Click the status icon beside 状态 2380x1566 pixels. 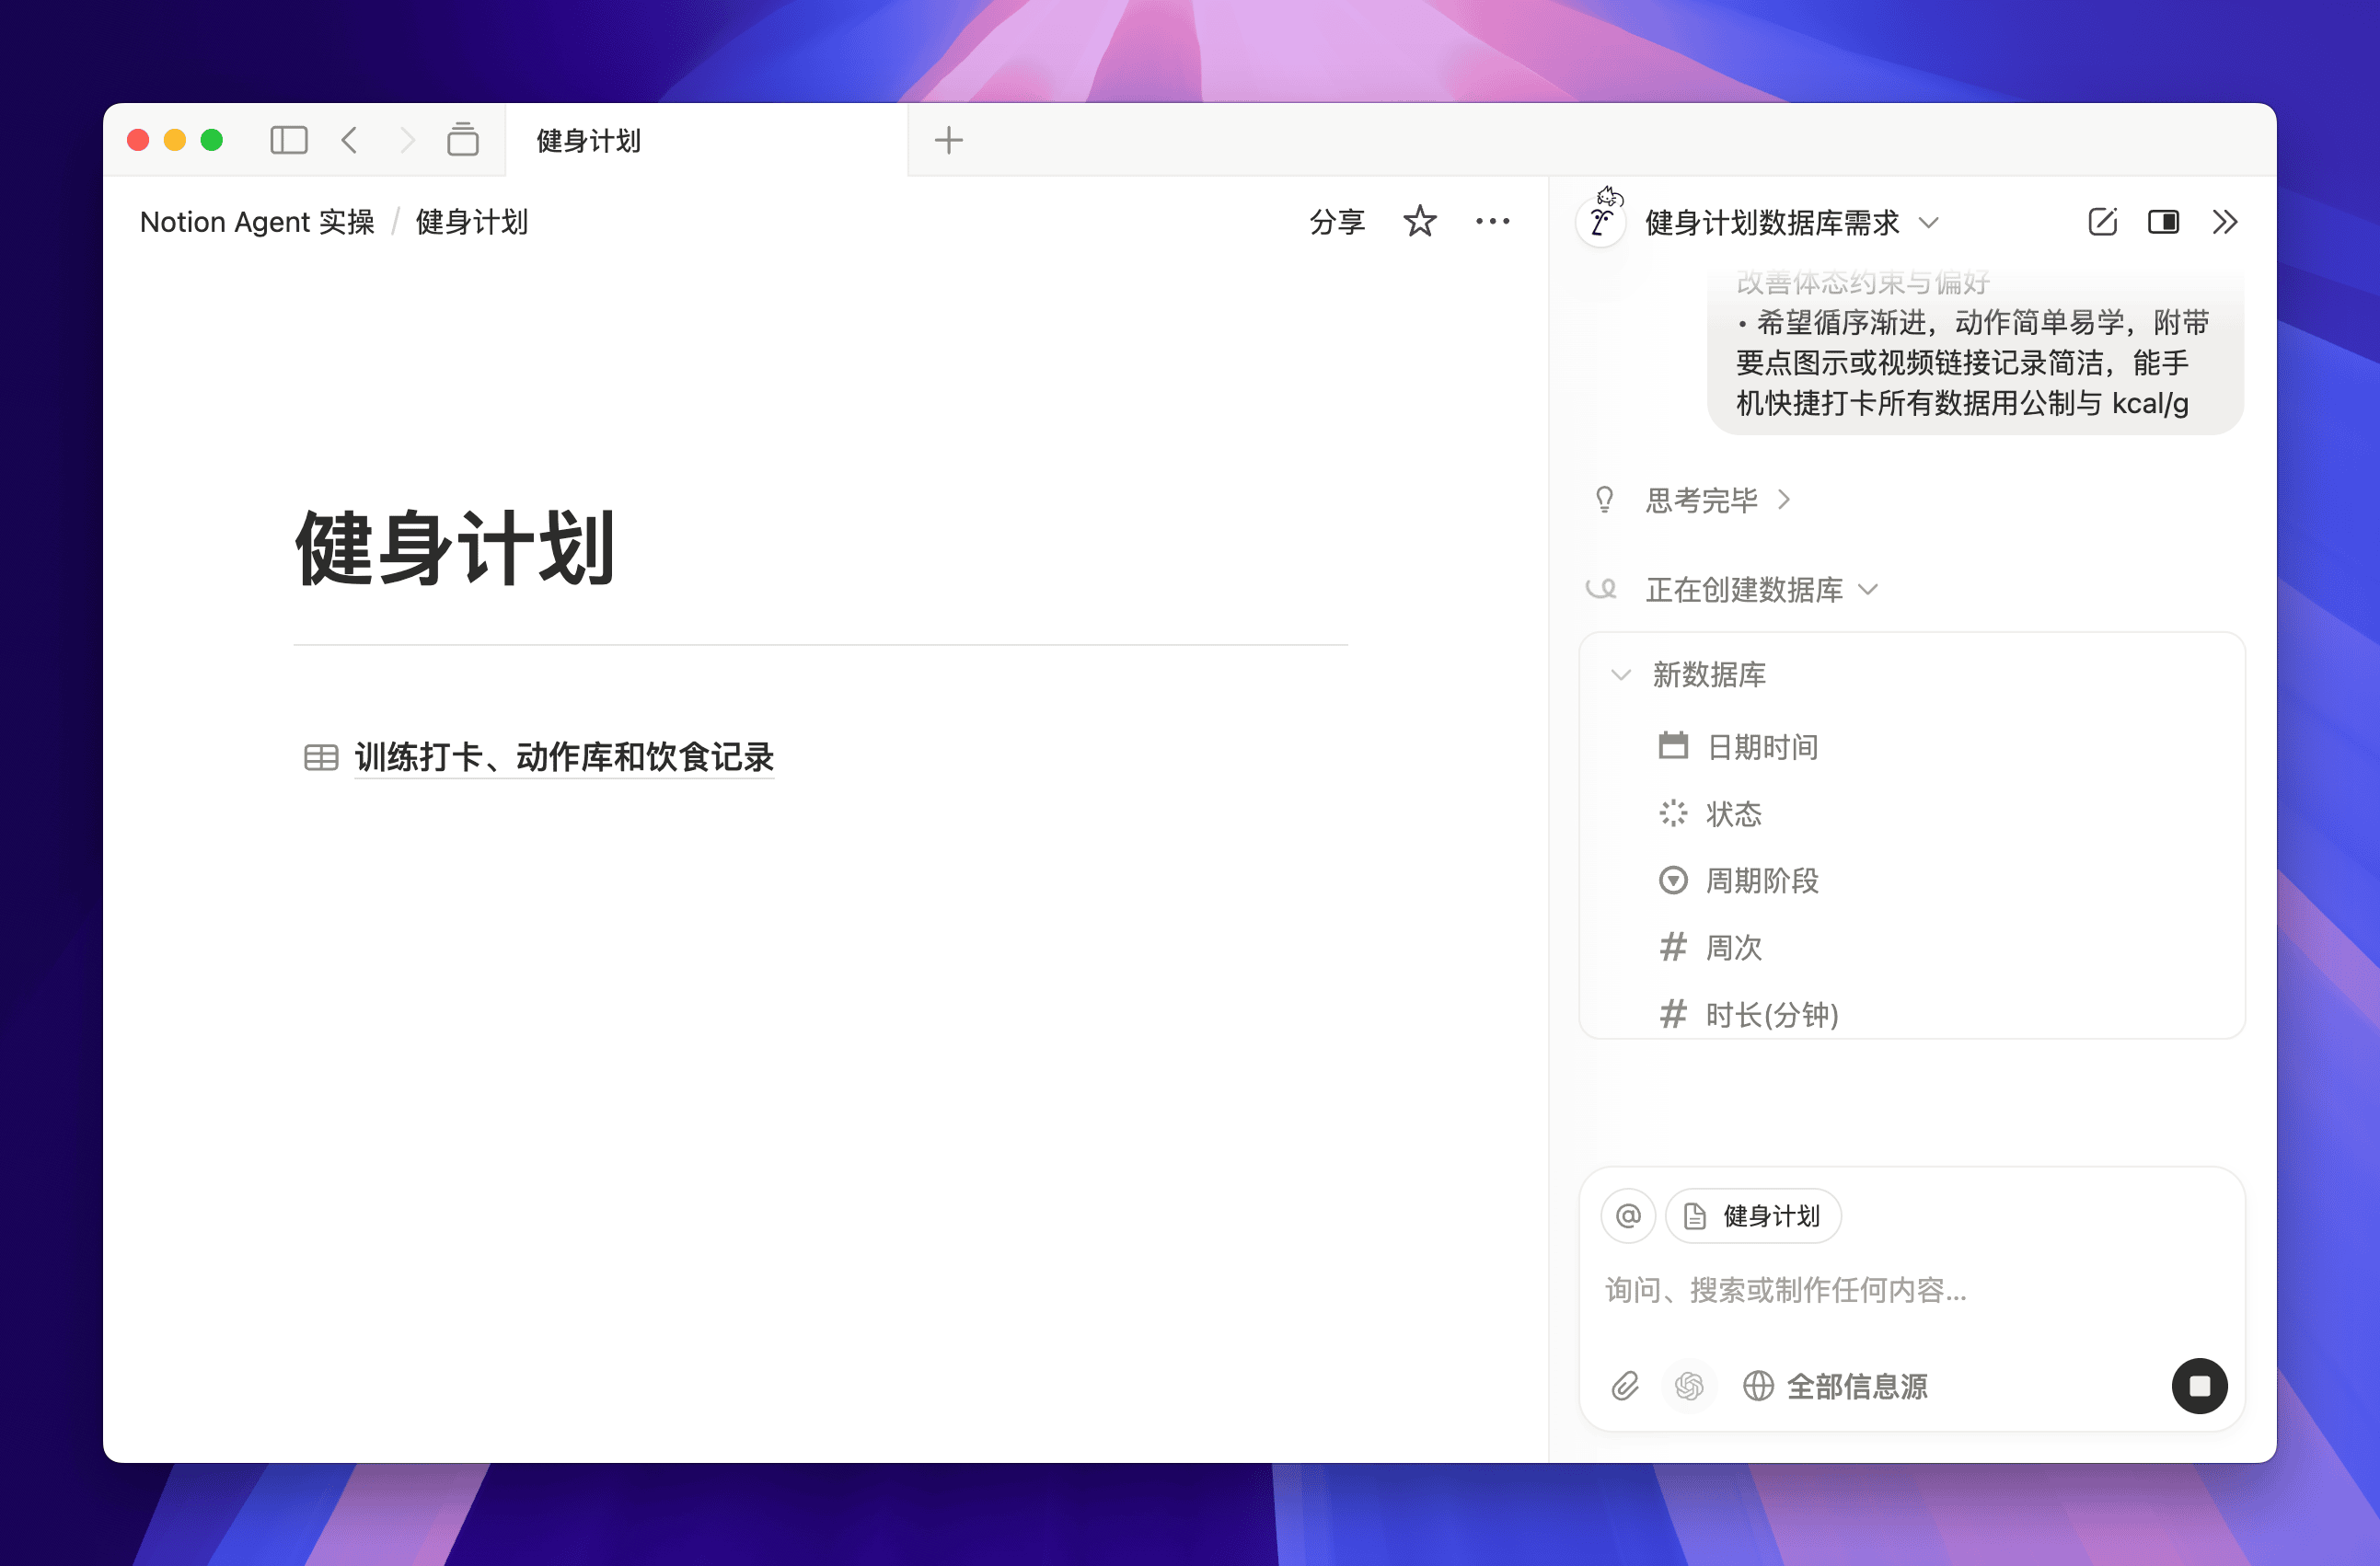(x=1673, y=813)
